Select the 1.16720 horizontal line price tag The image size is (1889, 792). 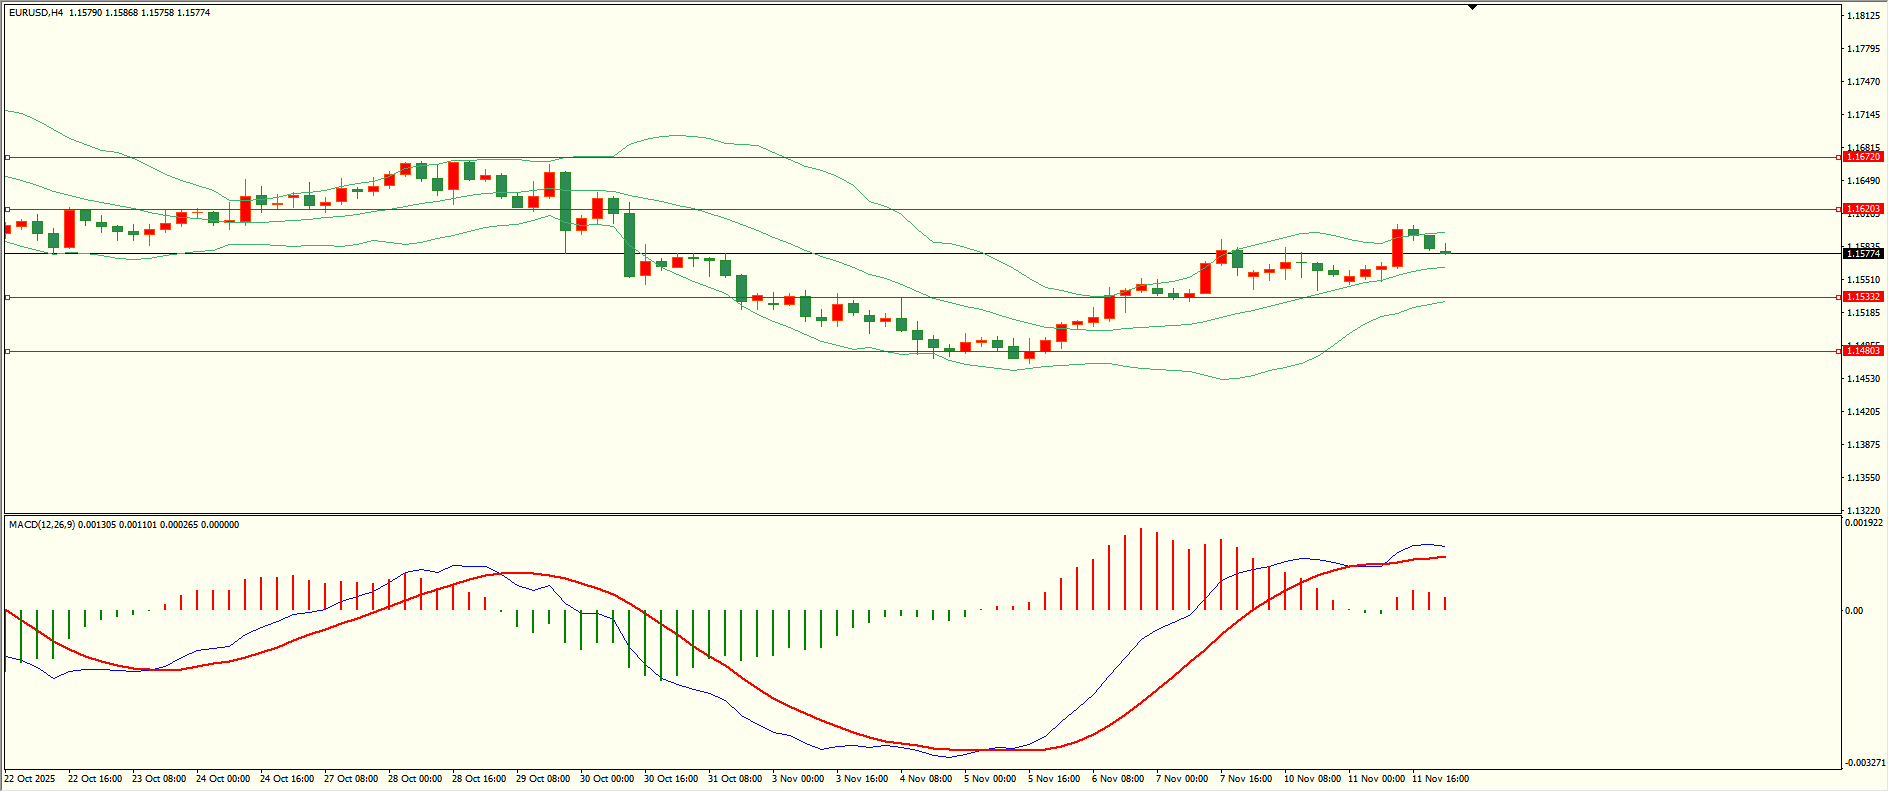(x=1863, y=157)
